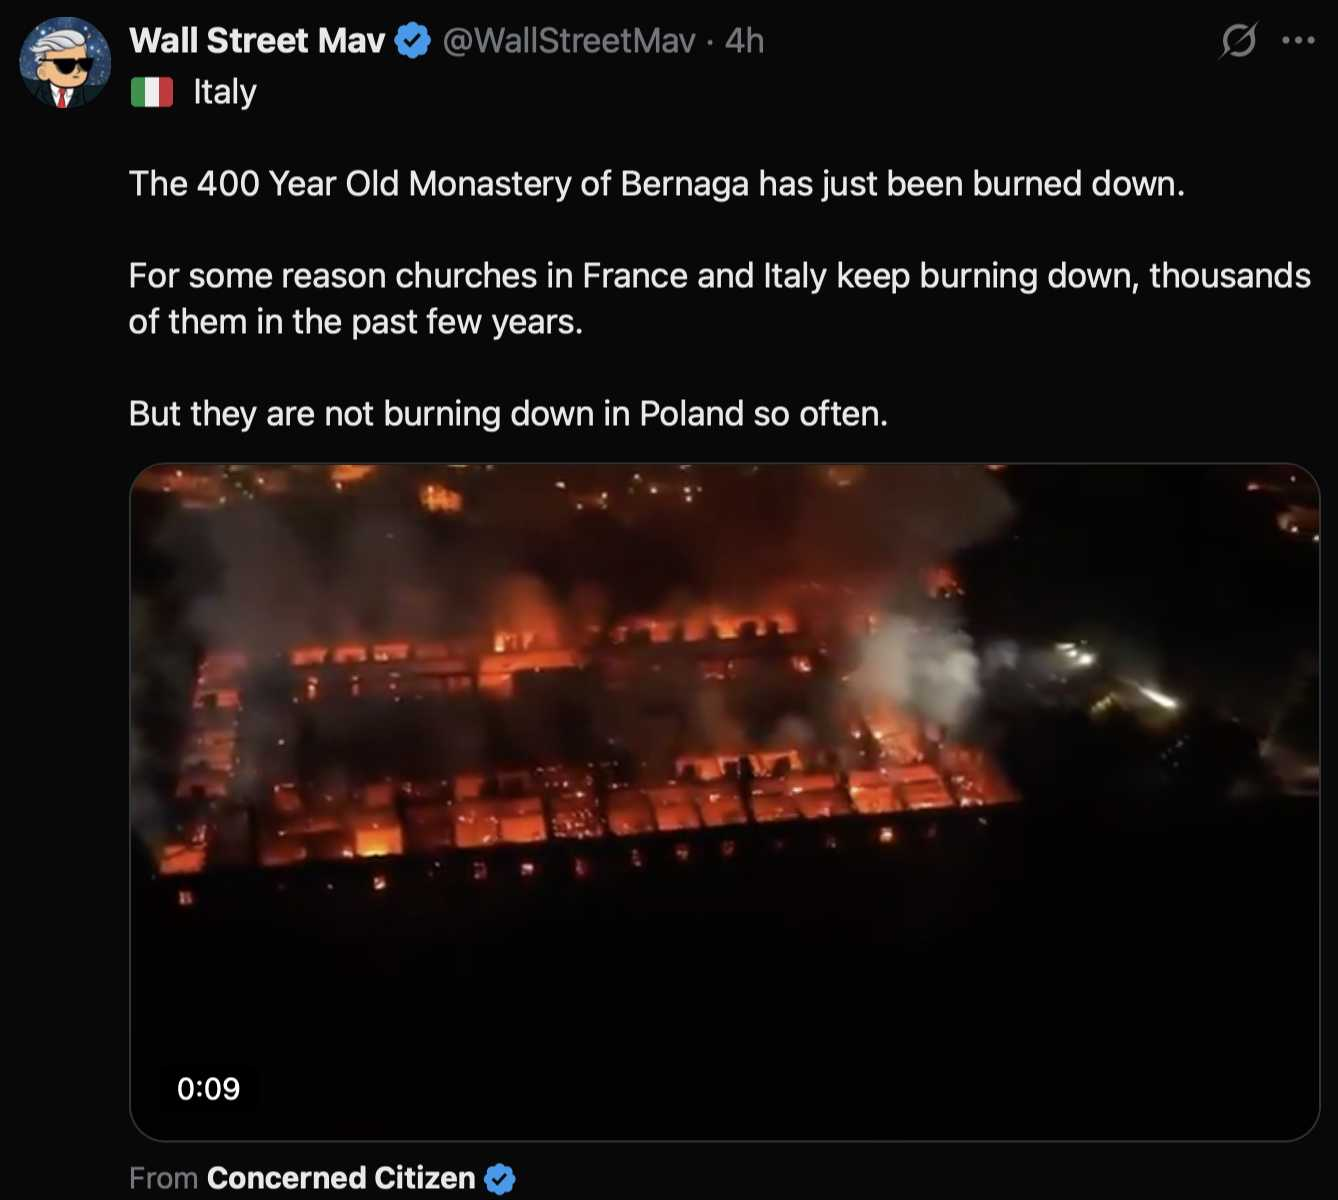The image size is (1338, 1200).
Task: Click the word From below the video
Action: tap(163, 1178)
